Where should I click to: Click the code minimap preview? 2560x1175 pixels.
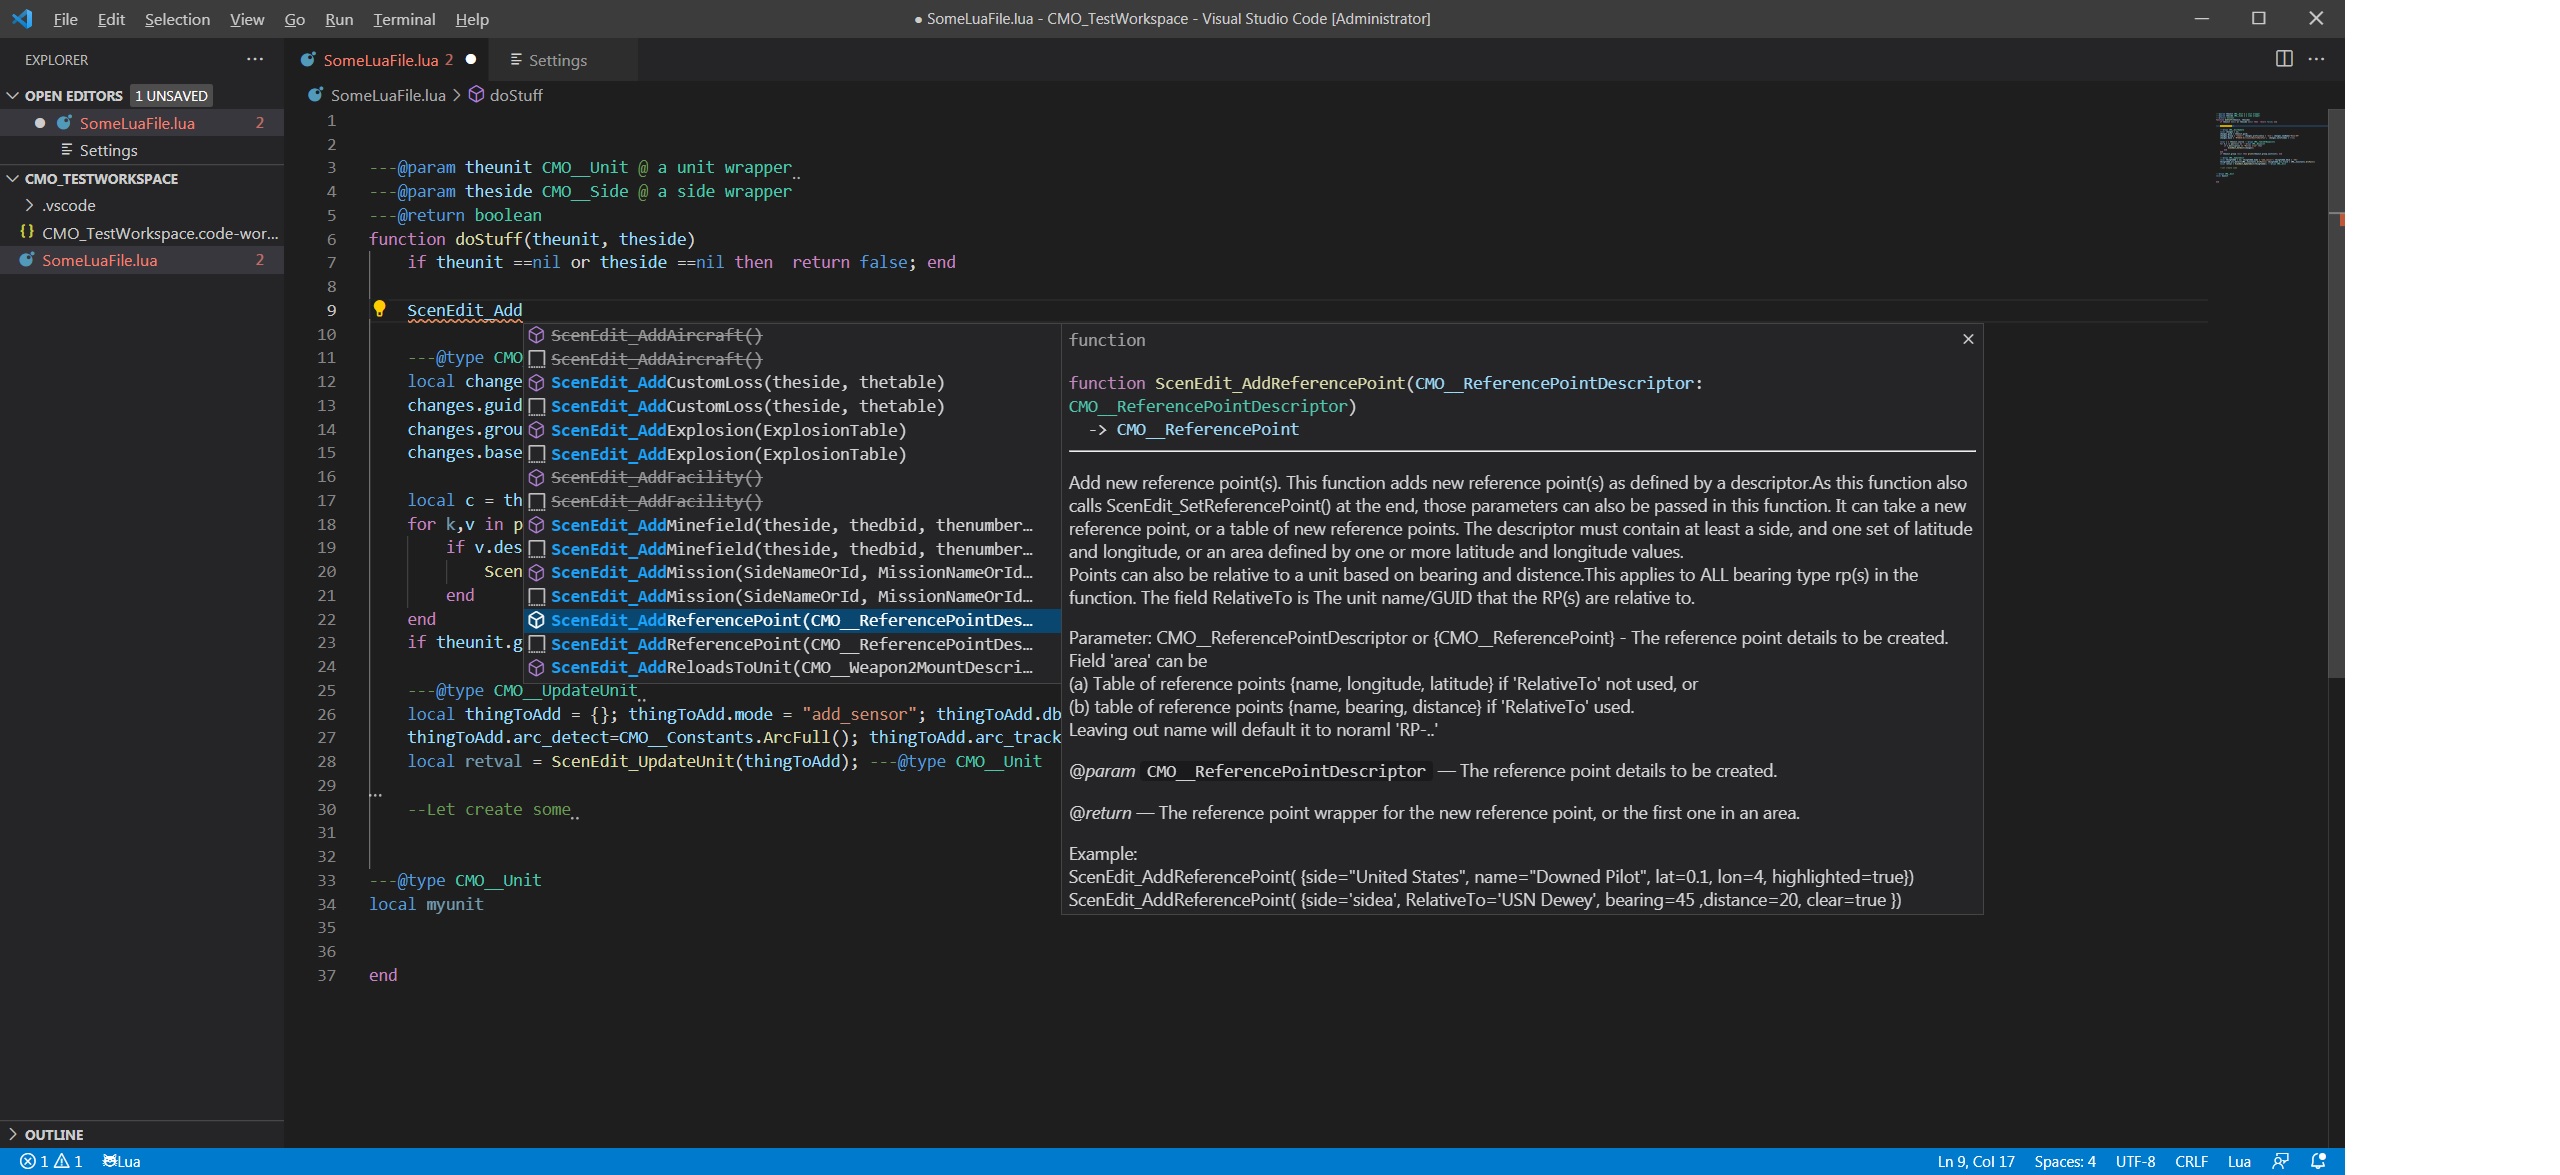[2266, 148]
